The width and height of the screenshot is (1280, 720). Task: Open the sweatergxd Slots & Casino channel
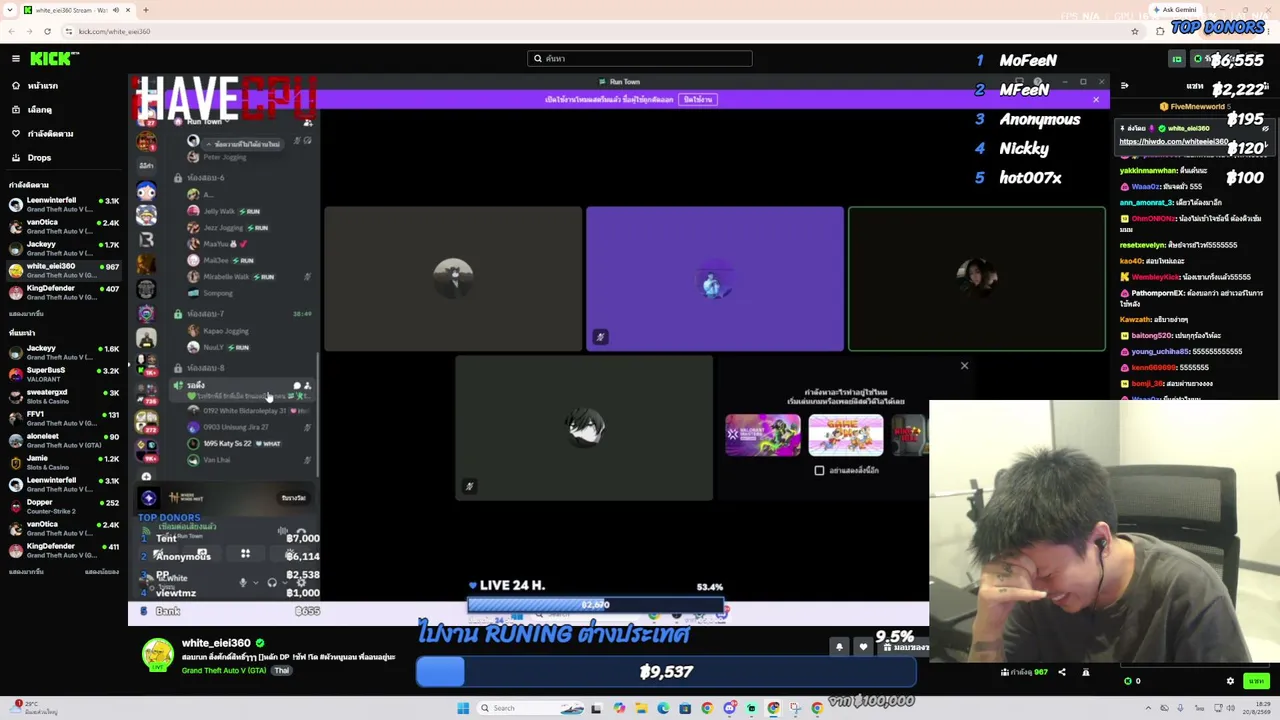64,396
